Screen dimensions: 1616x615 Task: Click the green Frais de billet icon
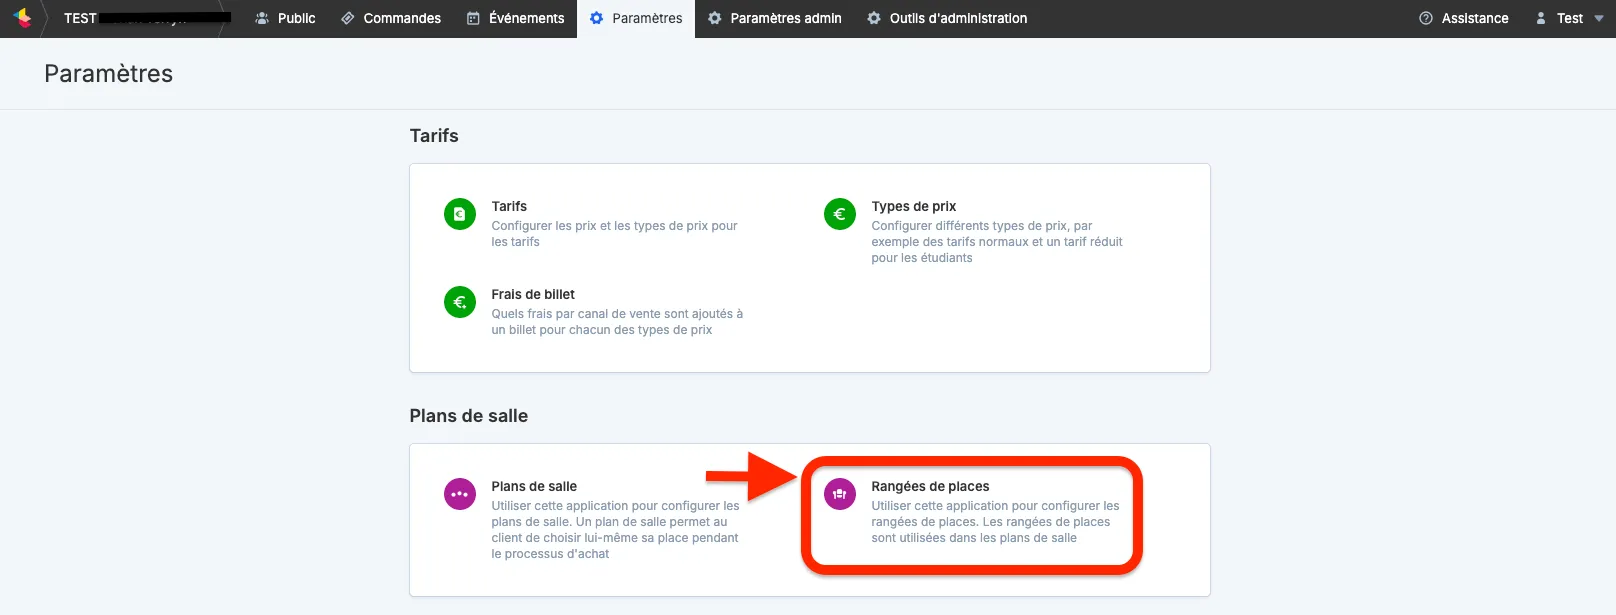[460, 302]
